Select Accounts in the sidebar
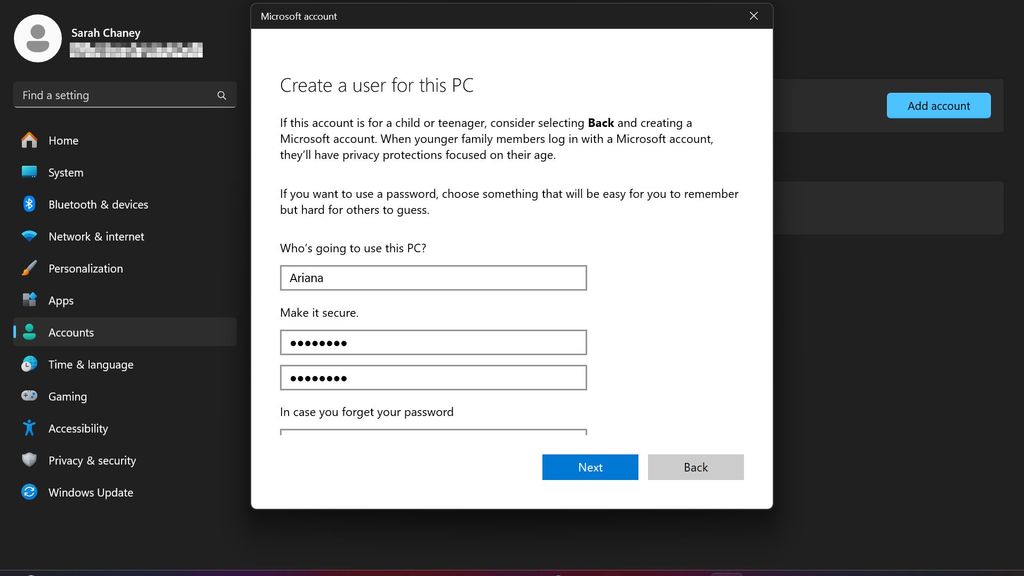 point(70,332)
